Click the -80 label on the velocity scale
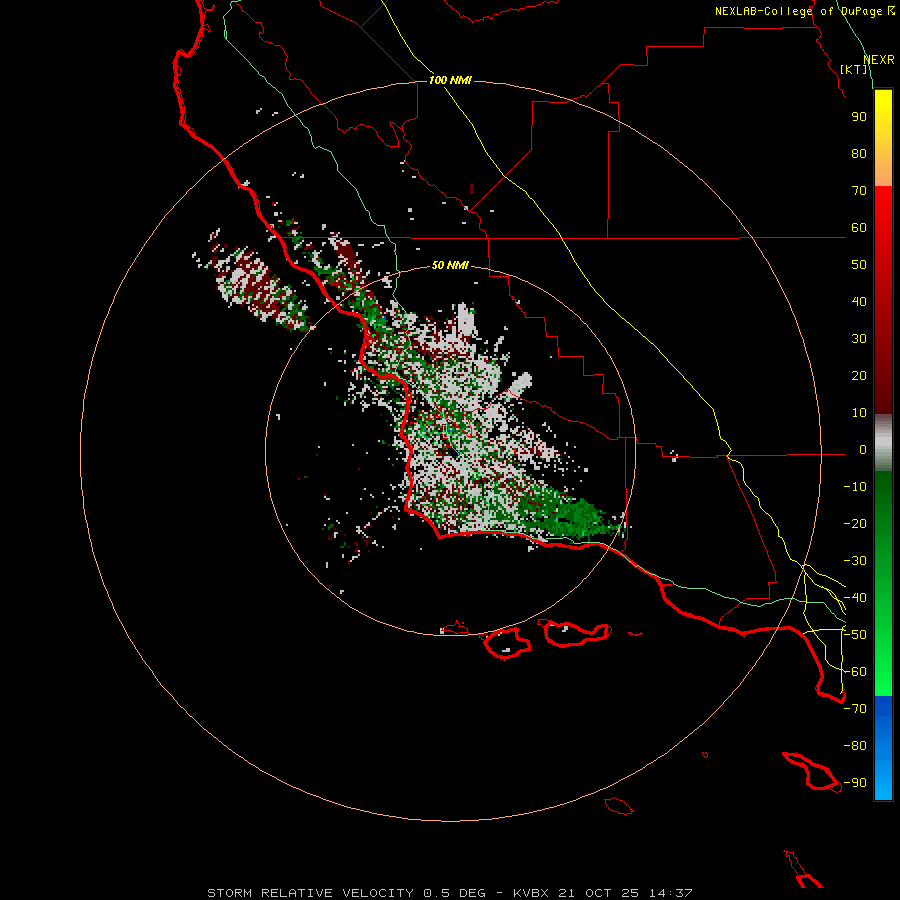Viewport: 900px width, 900px height. (x=855, y=746)
